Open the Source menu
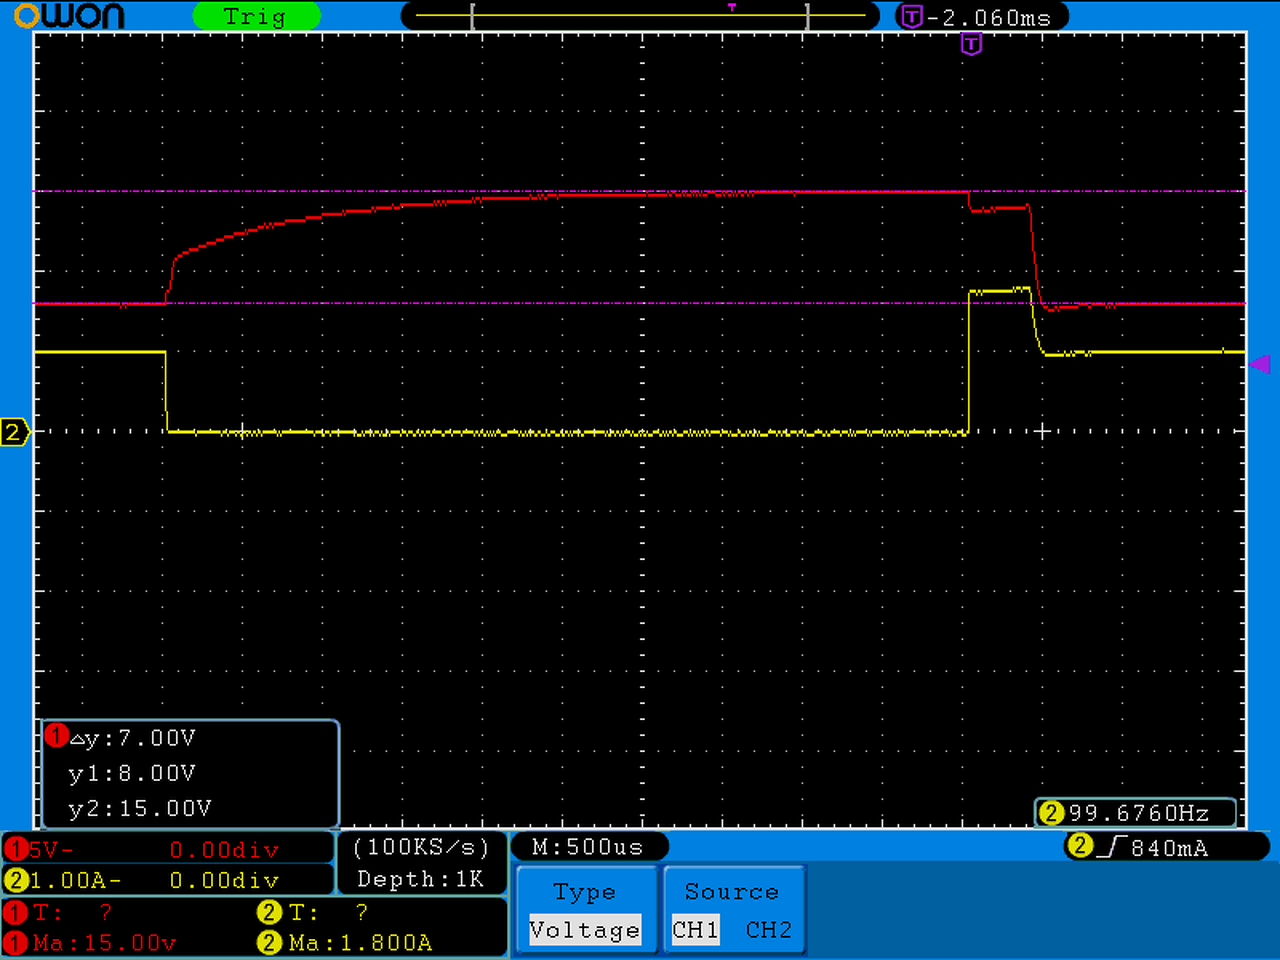Image resolution: width=1280 pixels, height=960 pixels. point(732,891)
